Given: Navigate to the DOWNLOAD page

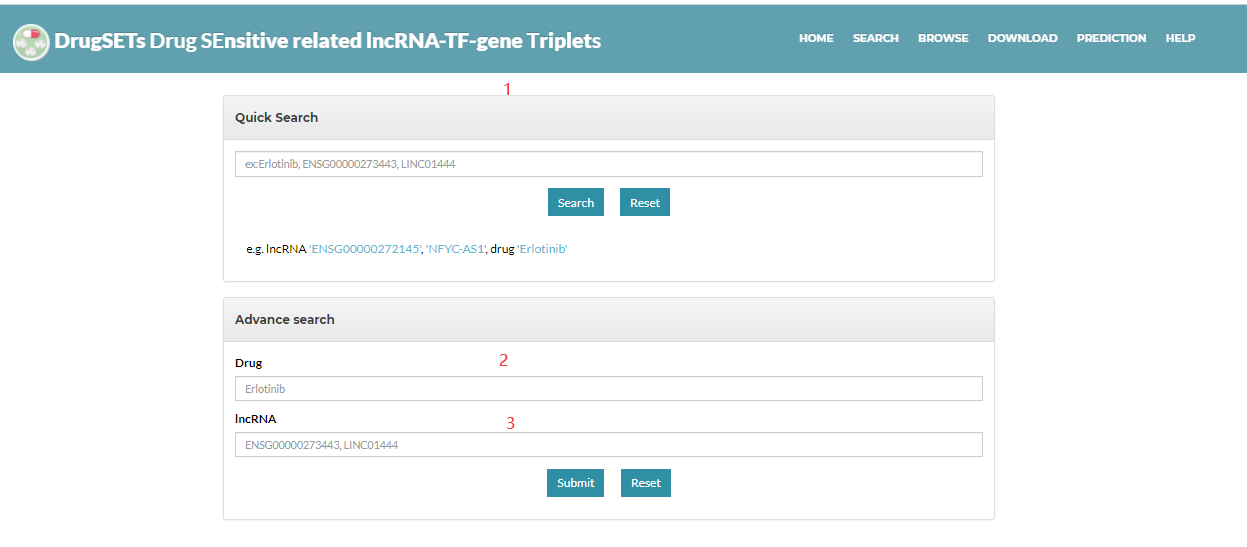Looking at the screenshot, I should (1022, 38).
